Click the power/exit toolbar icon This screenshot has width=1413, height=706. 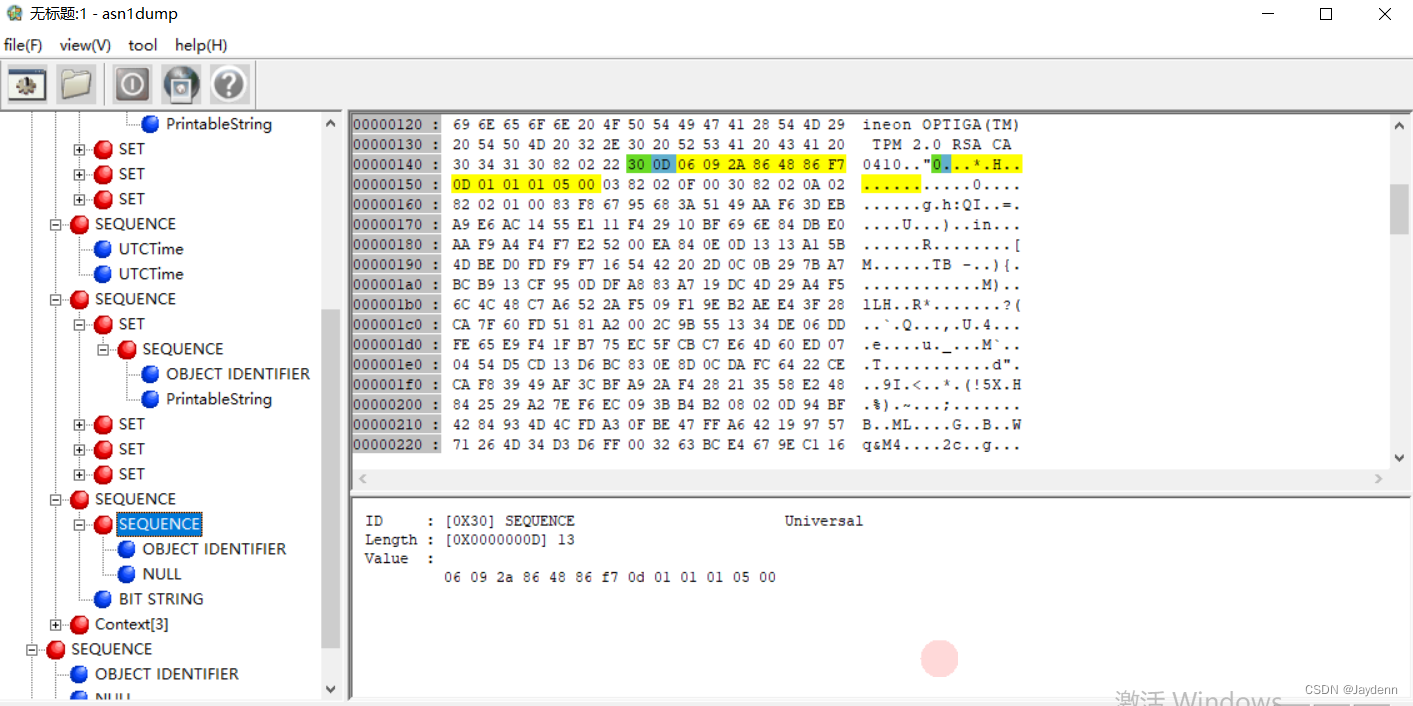[131, 84]
